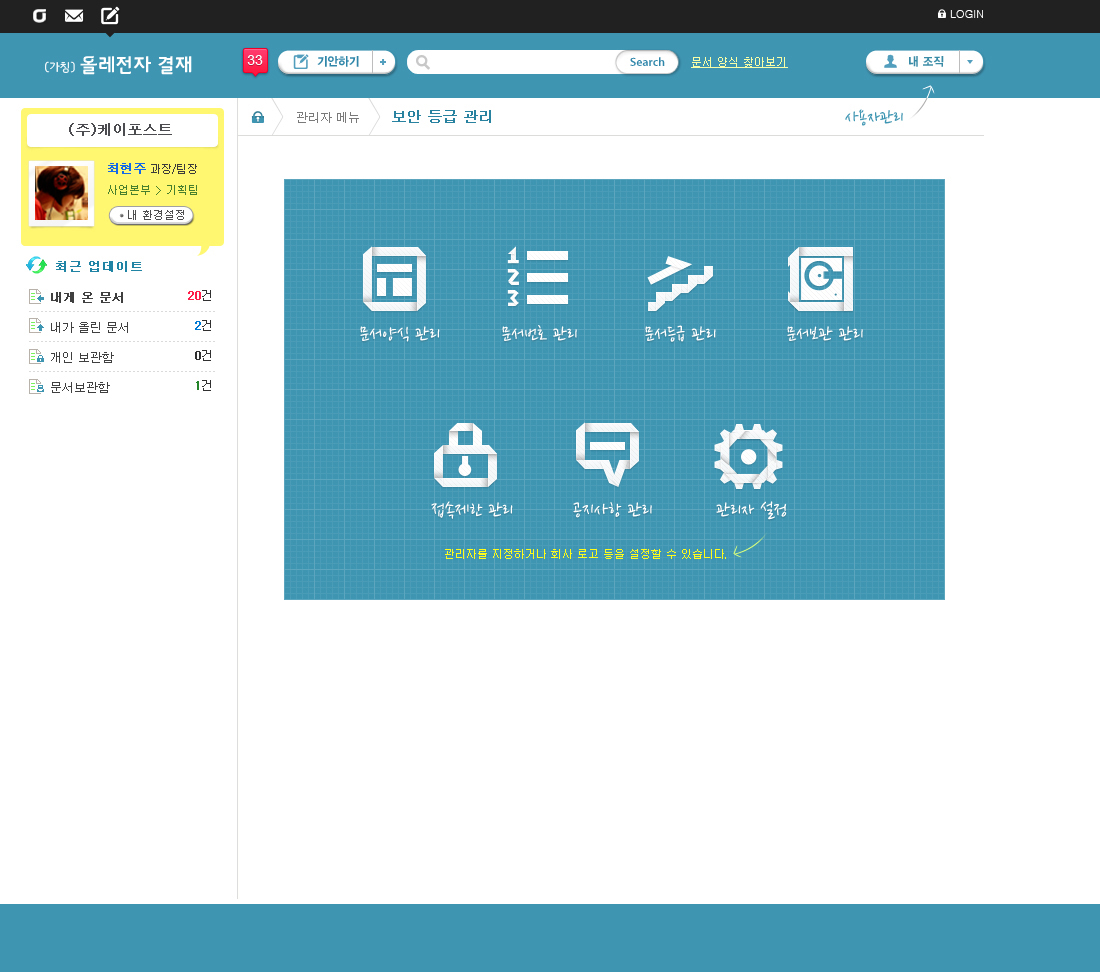Open 문서번호 관리 numbered list icon
Image resolution: width=1100 pixels, height=972 pixels.
pos(538,277)
